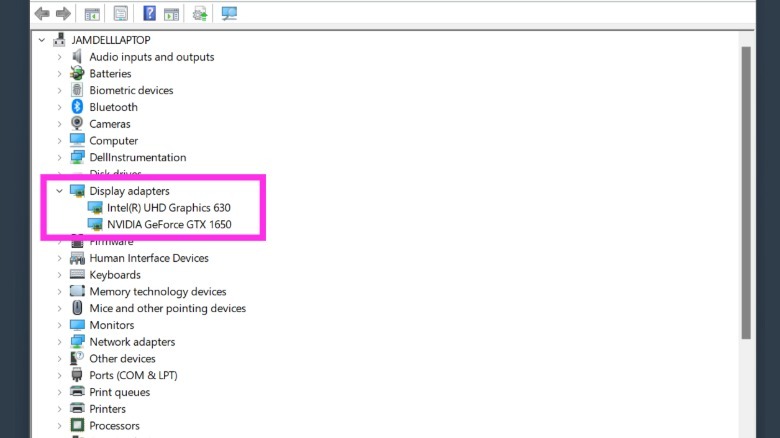Viewport: 780px width, 438px height.
Task: Click the Memory technology devices icon
Action: click(77, 291)
